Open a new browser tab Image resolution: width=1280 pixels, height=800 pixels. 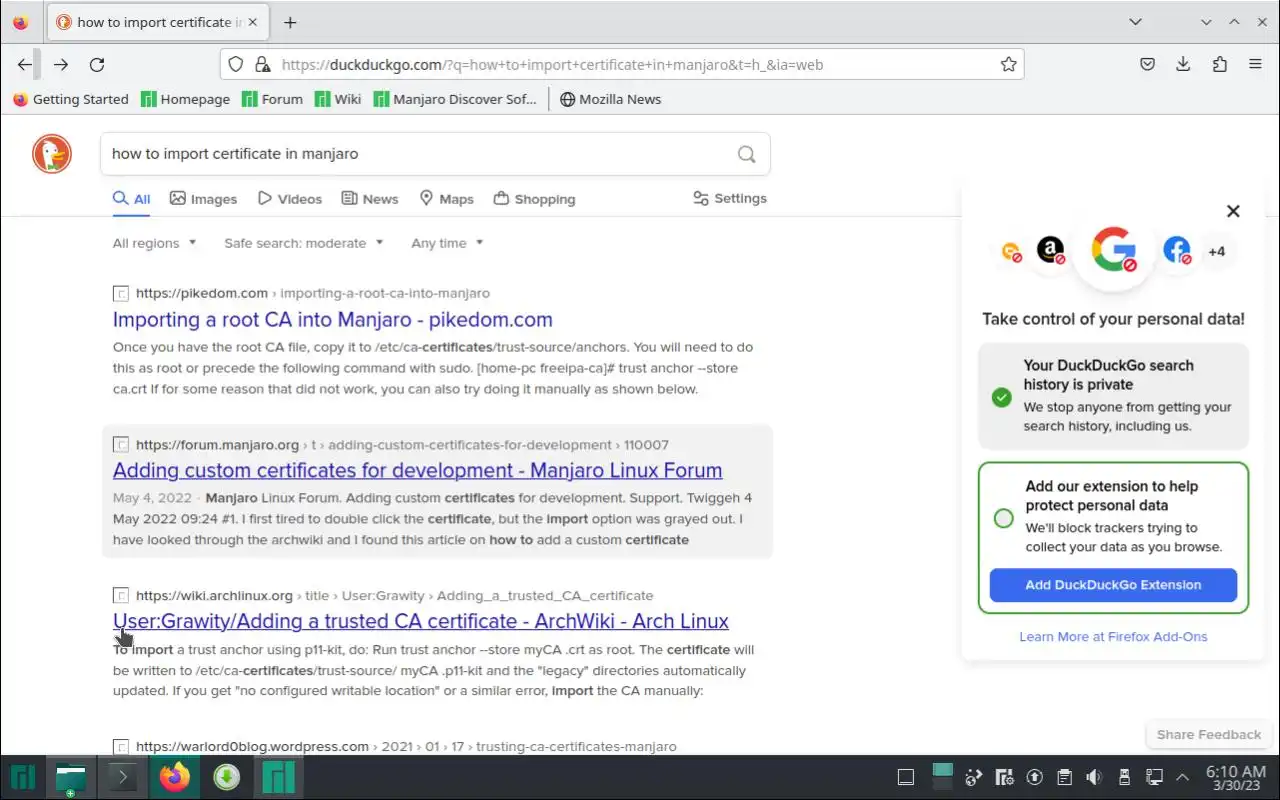[290, 22]
